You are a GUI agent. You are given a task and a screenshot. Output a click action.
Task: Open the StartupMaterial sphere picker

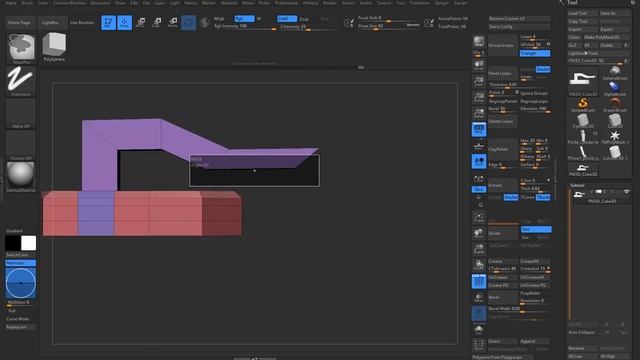coord(21,178)
